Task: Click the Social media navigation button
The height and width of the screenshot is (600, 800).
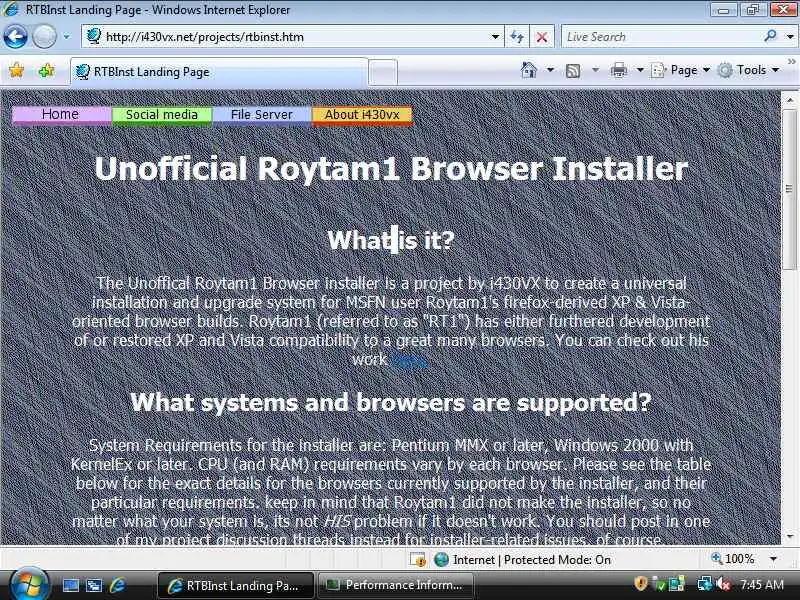Action: [162, 115]
